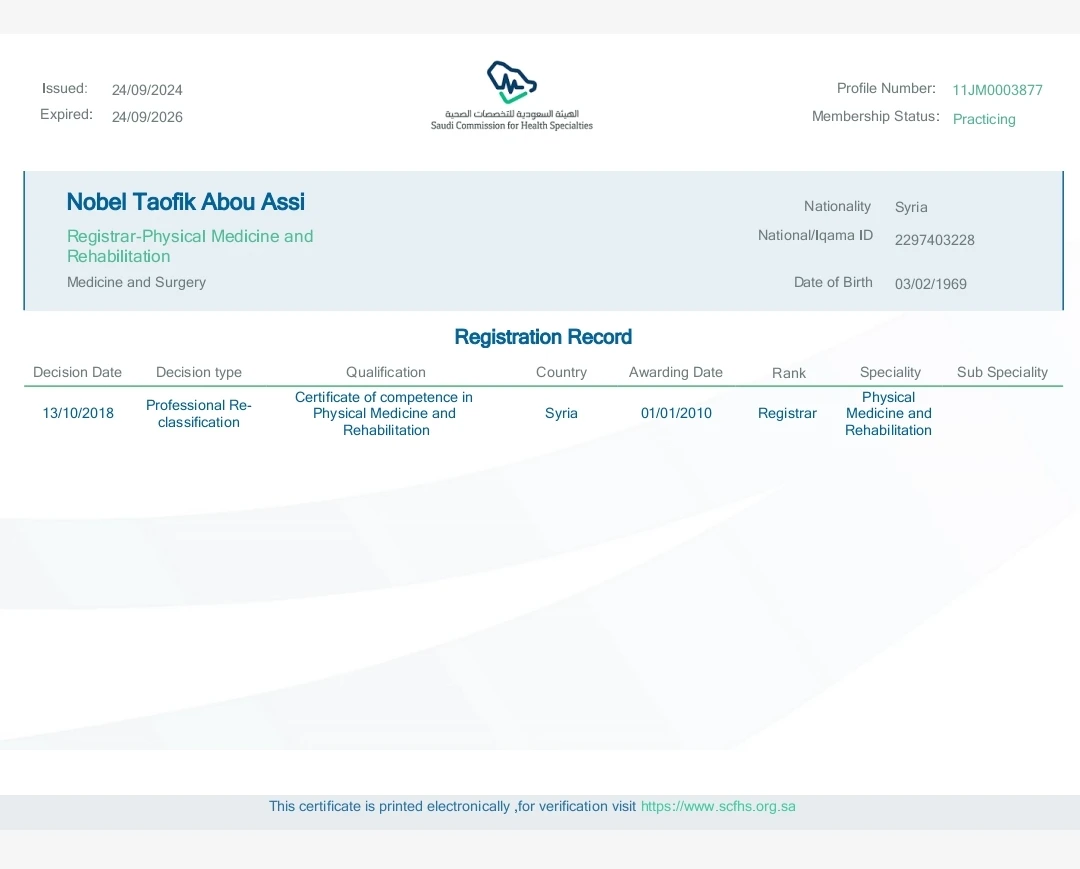
Task: Select the decision date 13/10/2018 cell
Action: 78,413
